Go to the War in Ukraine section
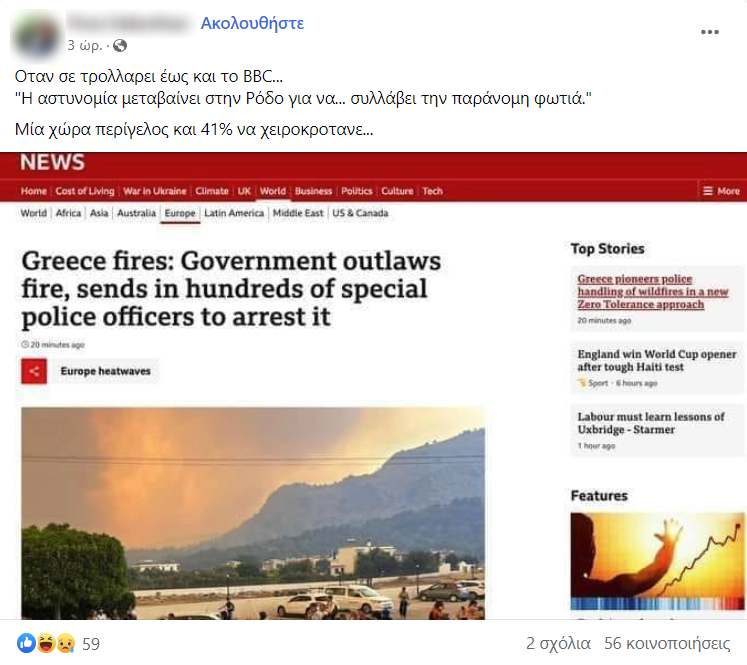The image size is (747, 665). click(154, 191)
